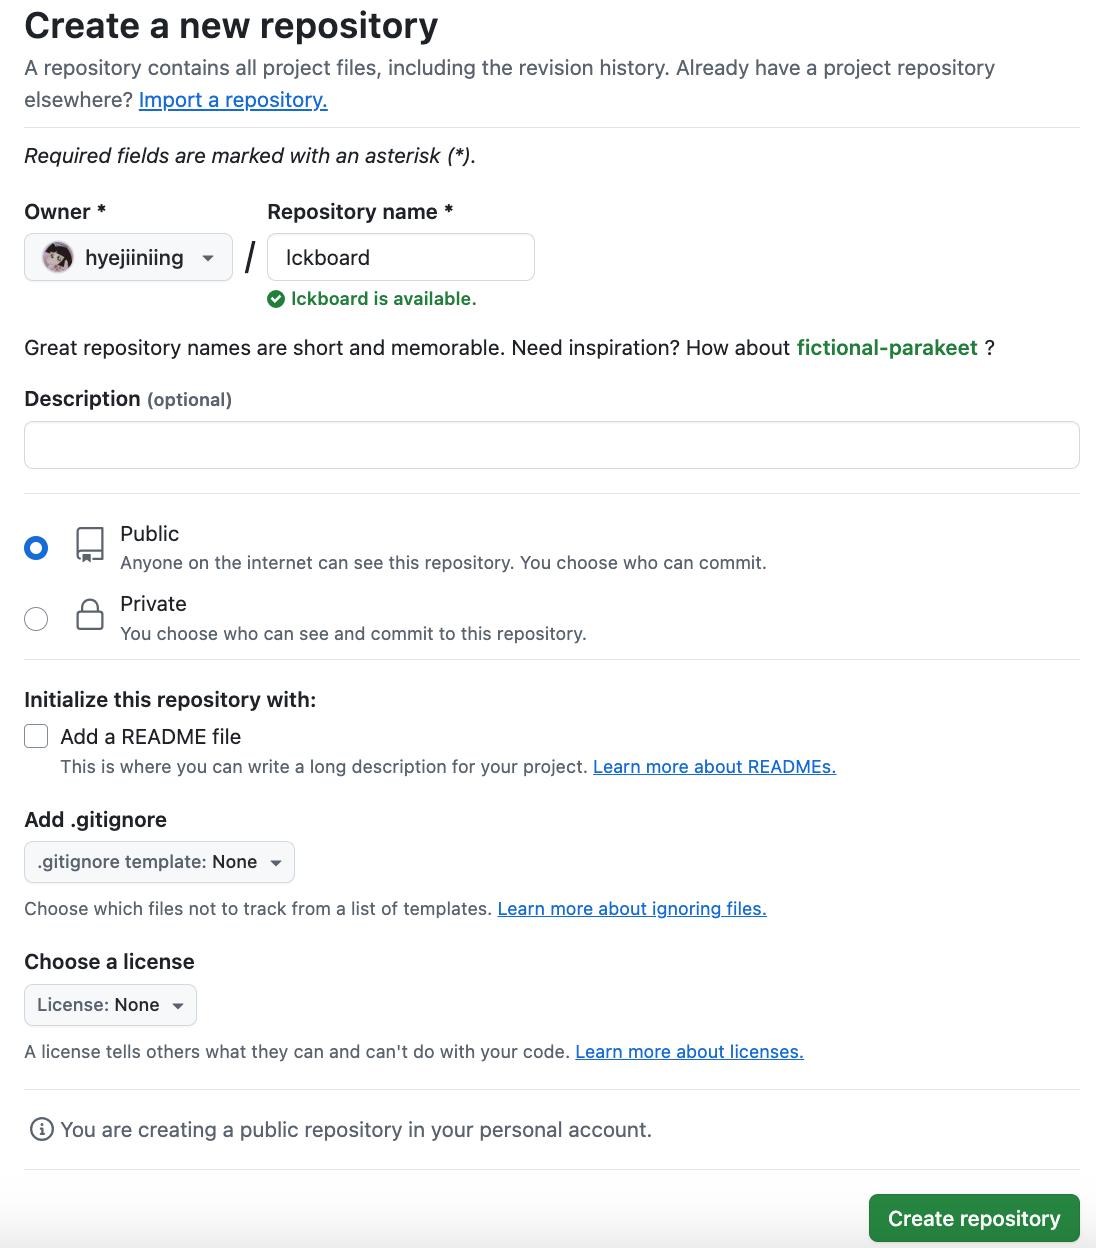Click into the Repository name field
Screen dimensions: 1096x1248
point(401,258)
